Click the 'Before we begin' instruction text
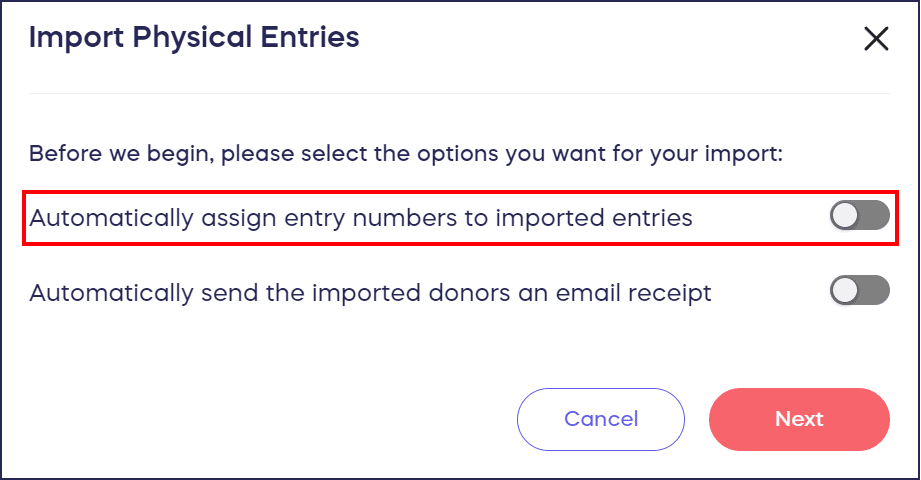Image resolution: width=921 pixels, height=480 pixels. [405, 155]
